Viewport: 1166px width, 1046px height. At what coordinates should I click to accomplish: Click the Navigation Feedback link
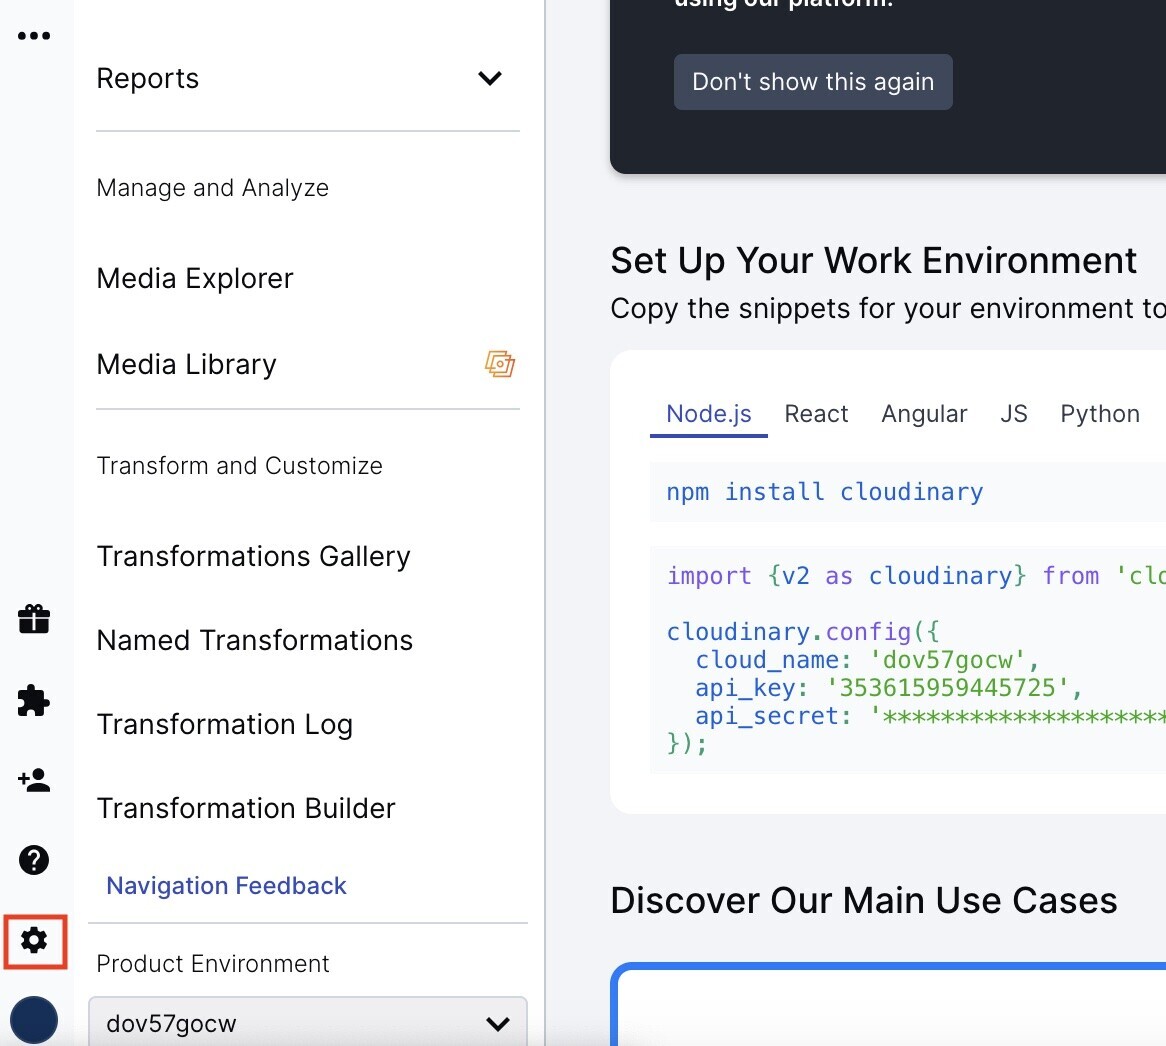[226, 885]
